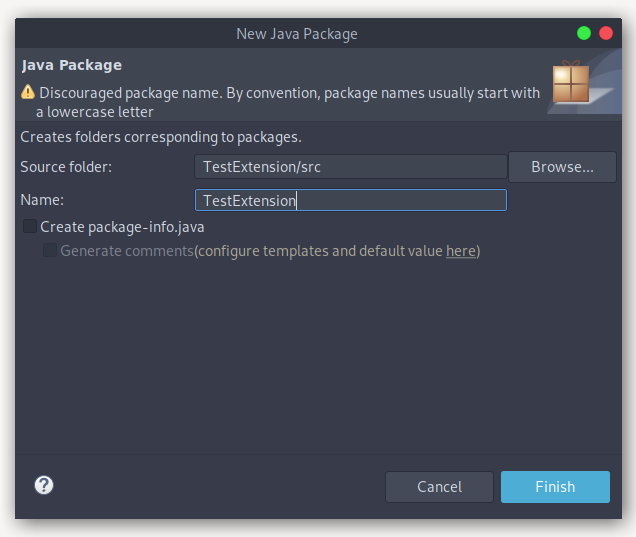Cancel the new package dialog

439,487
